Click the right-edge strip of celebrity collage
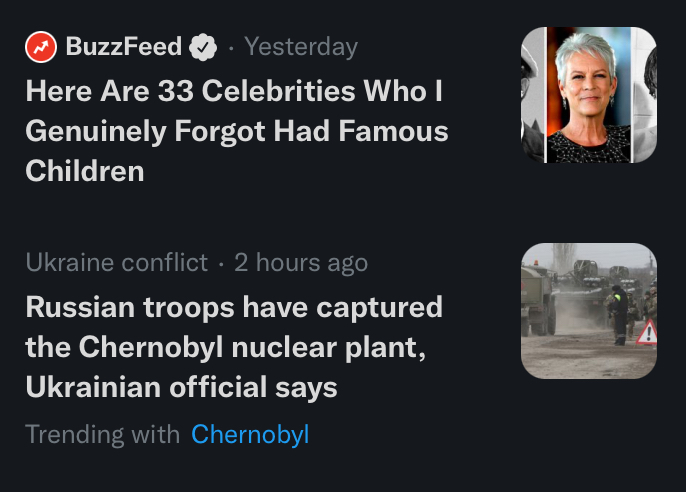 (645, 95)
